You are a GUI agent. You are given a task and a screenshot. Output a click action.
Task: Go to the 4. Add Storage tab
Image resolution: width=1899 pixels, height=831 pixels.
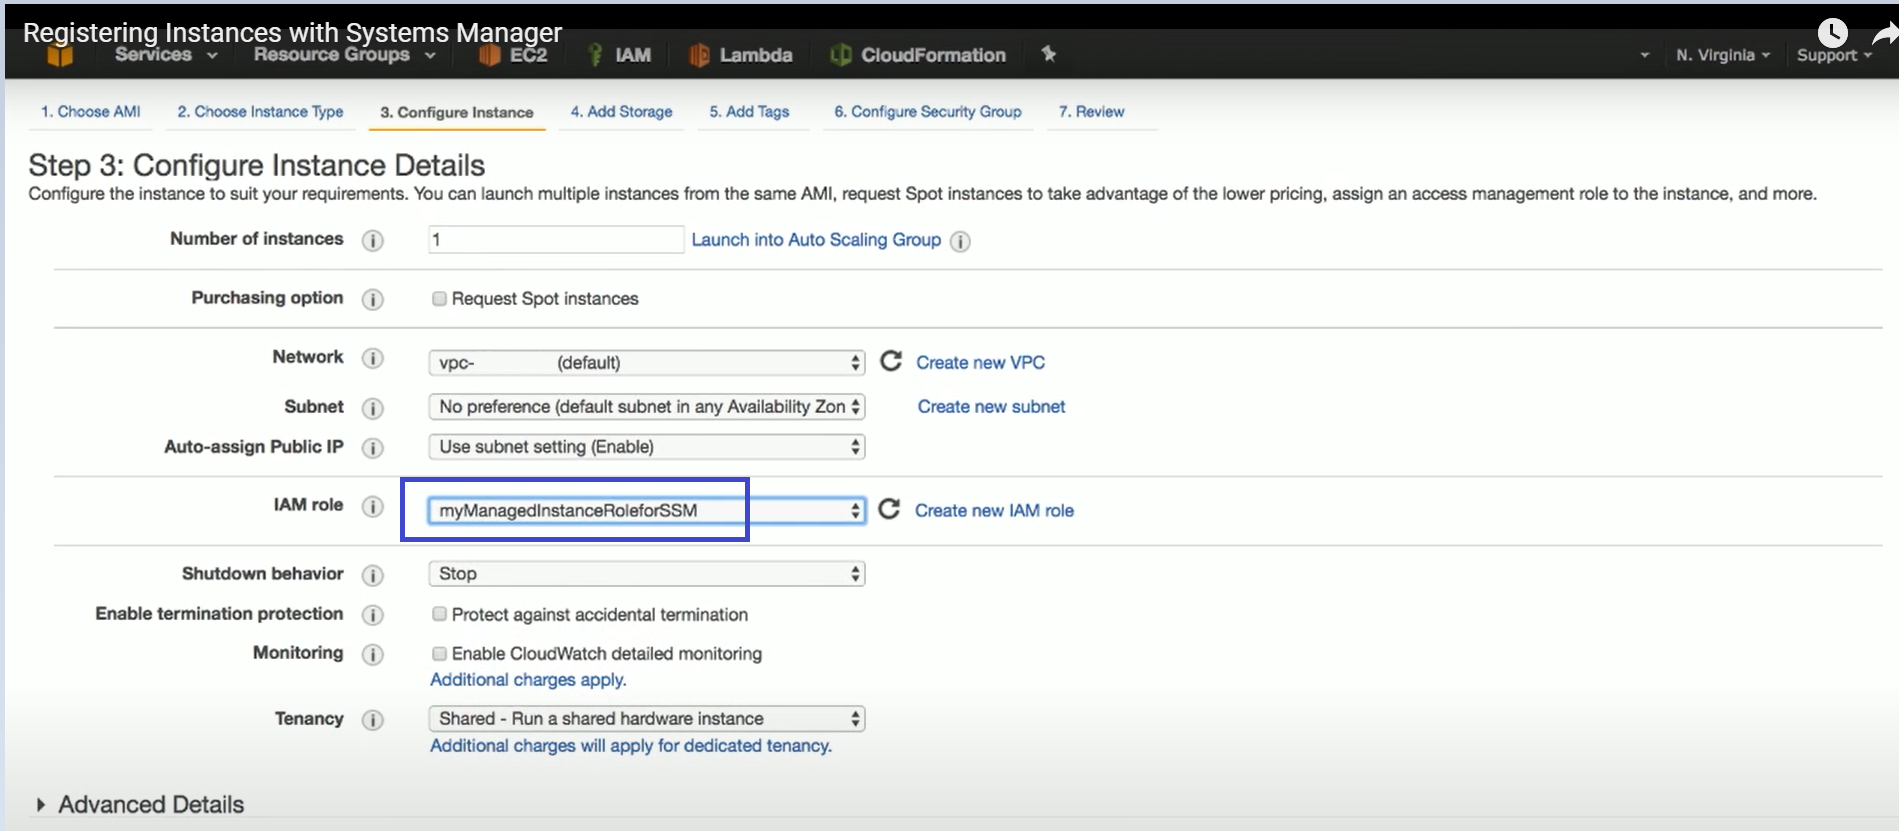coord(621,112)
